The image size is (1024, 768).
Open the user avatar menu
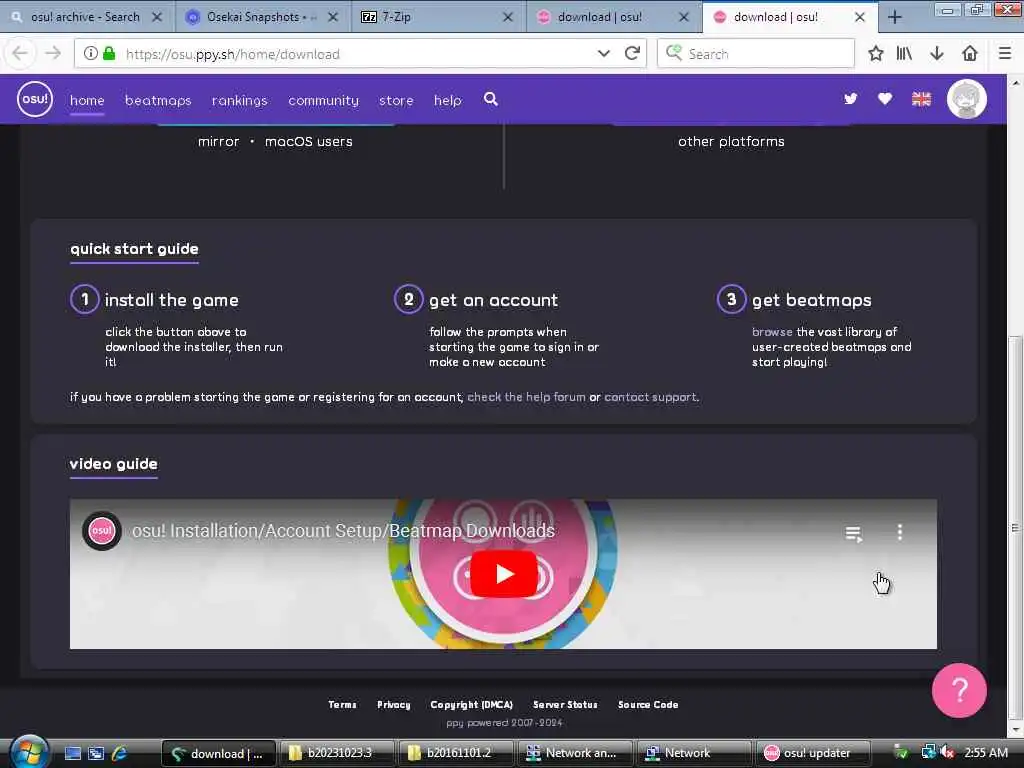pyautogui.click(x=967, y=99)
